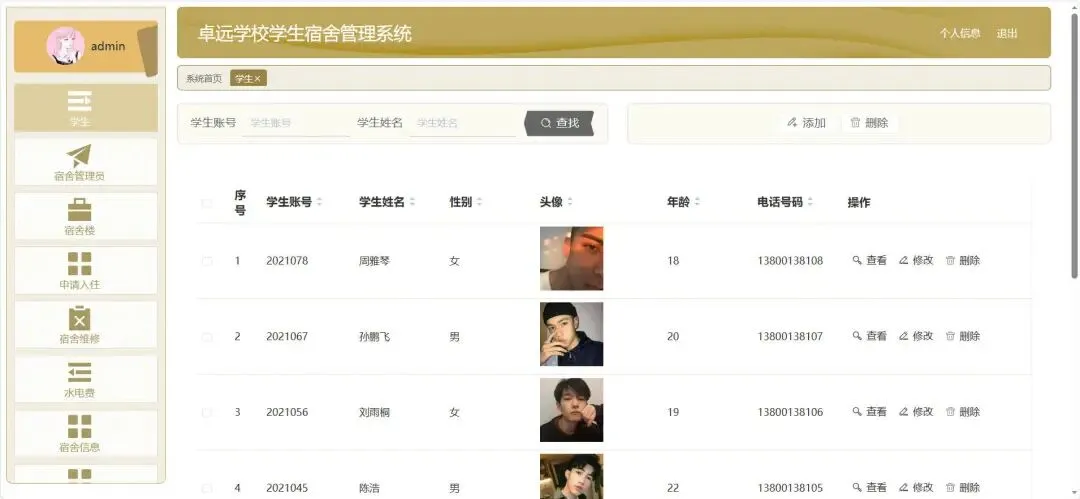Click 删除 trash icon for 孙鹏飞
1080x499 pixels.
pyautogui.click(x=951, y=336)
